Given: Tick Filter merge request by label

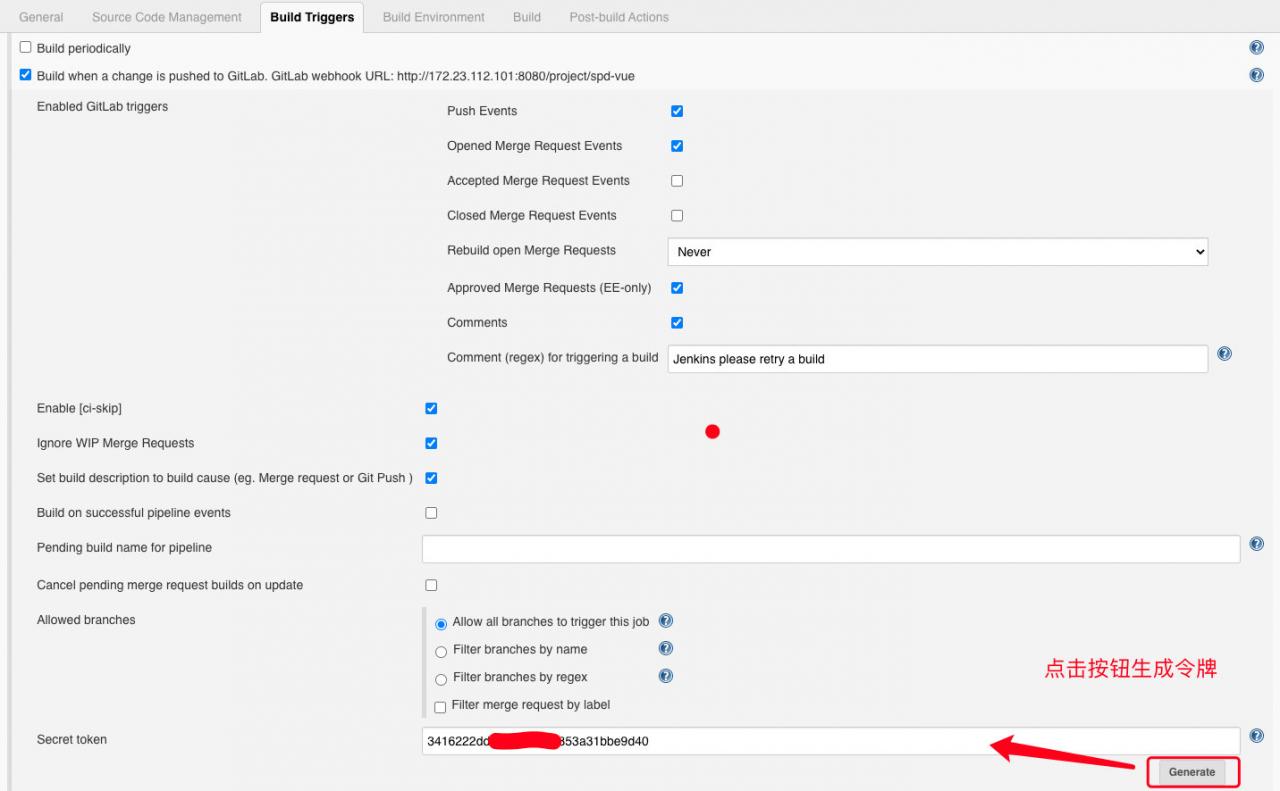Looking at the screenshot, I should pyautogui.click(x=440, y=708).
